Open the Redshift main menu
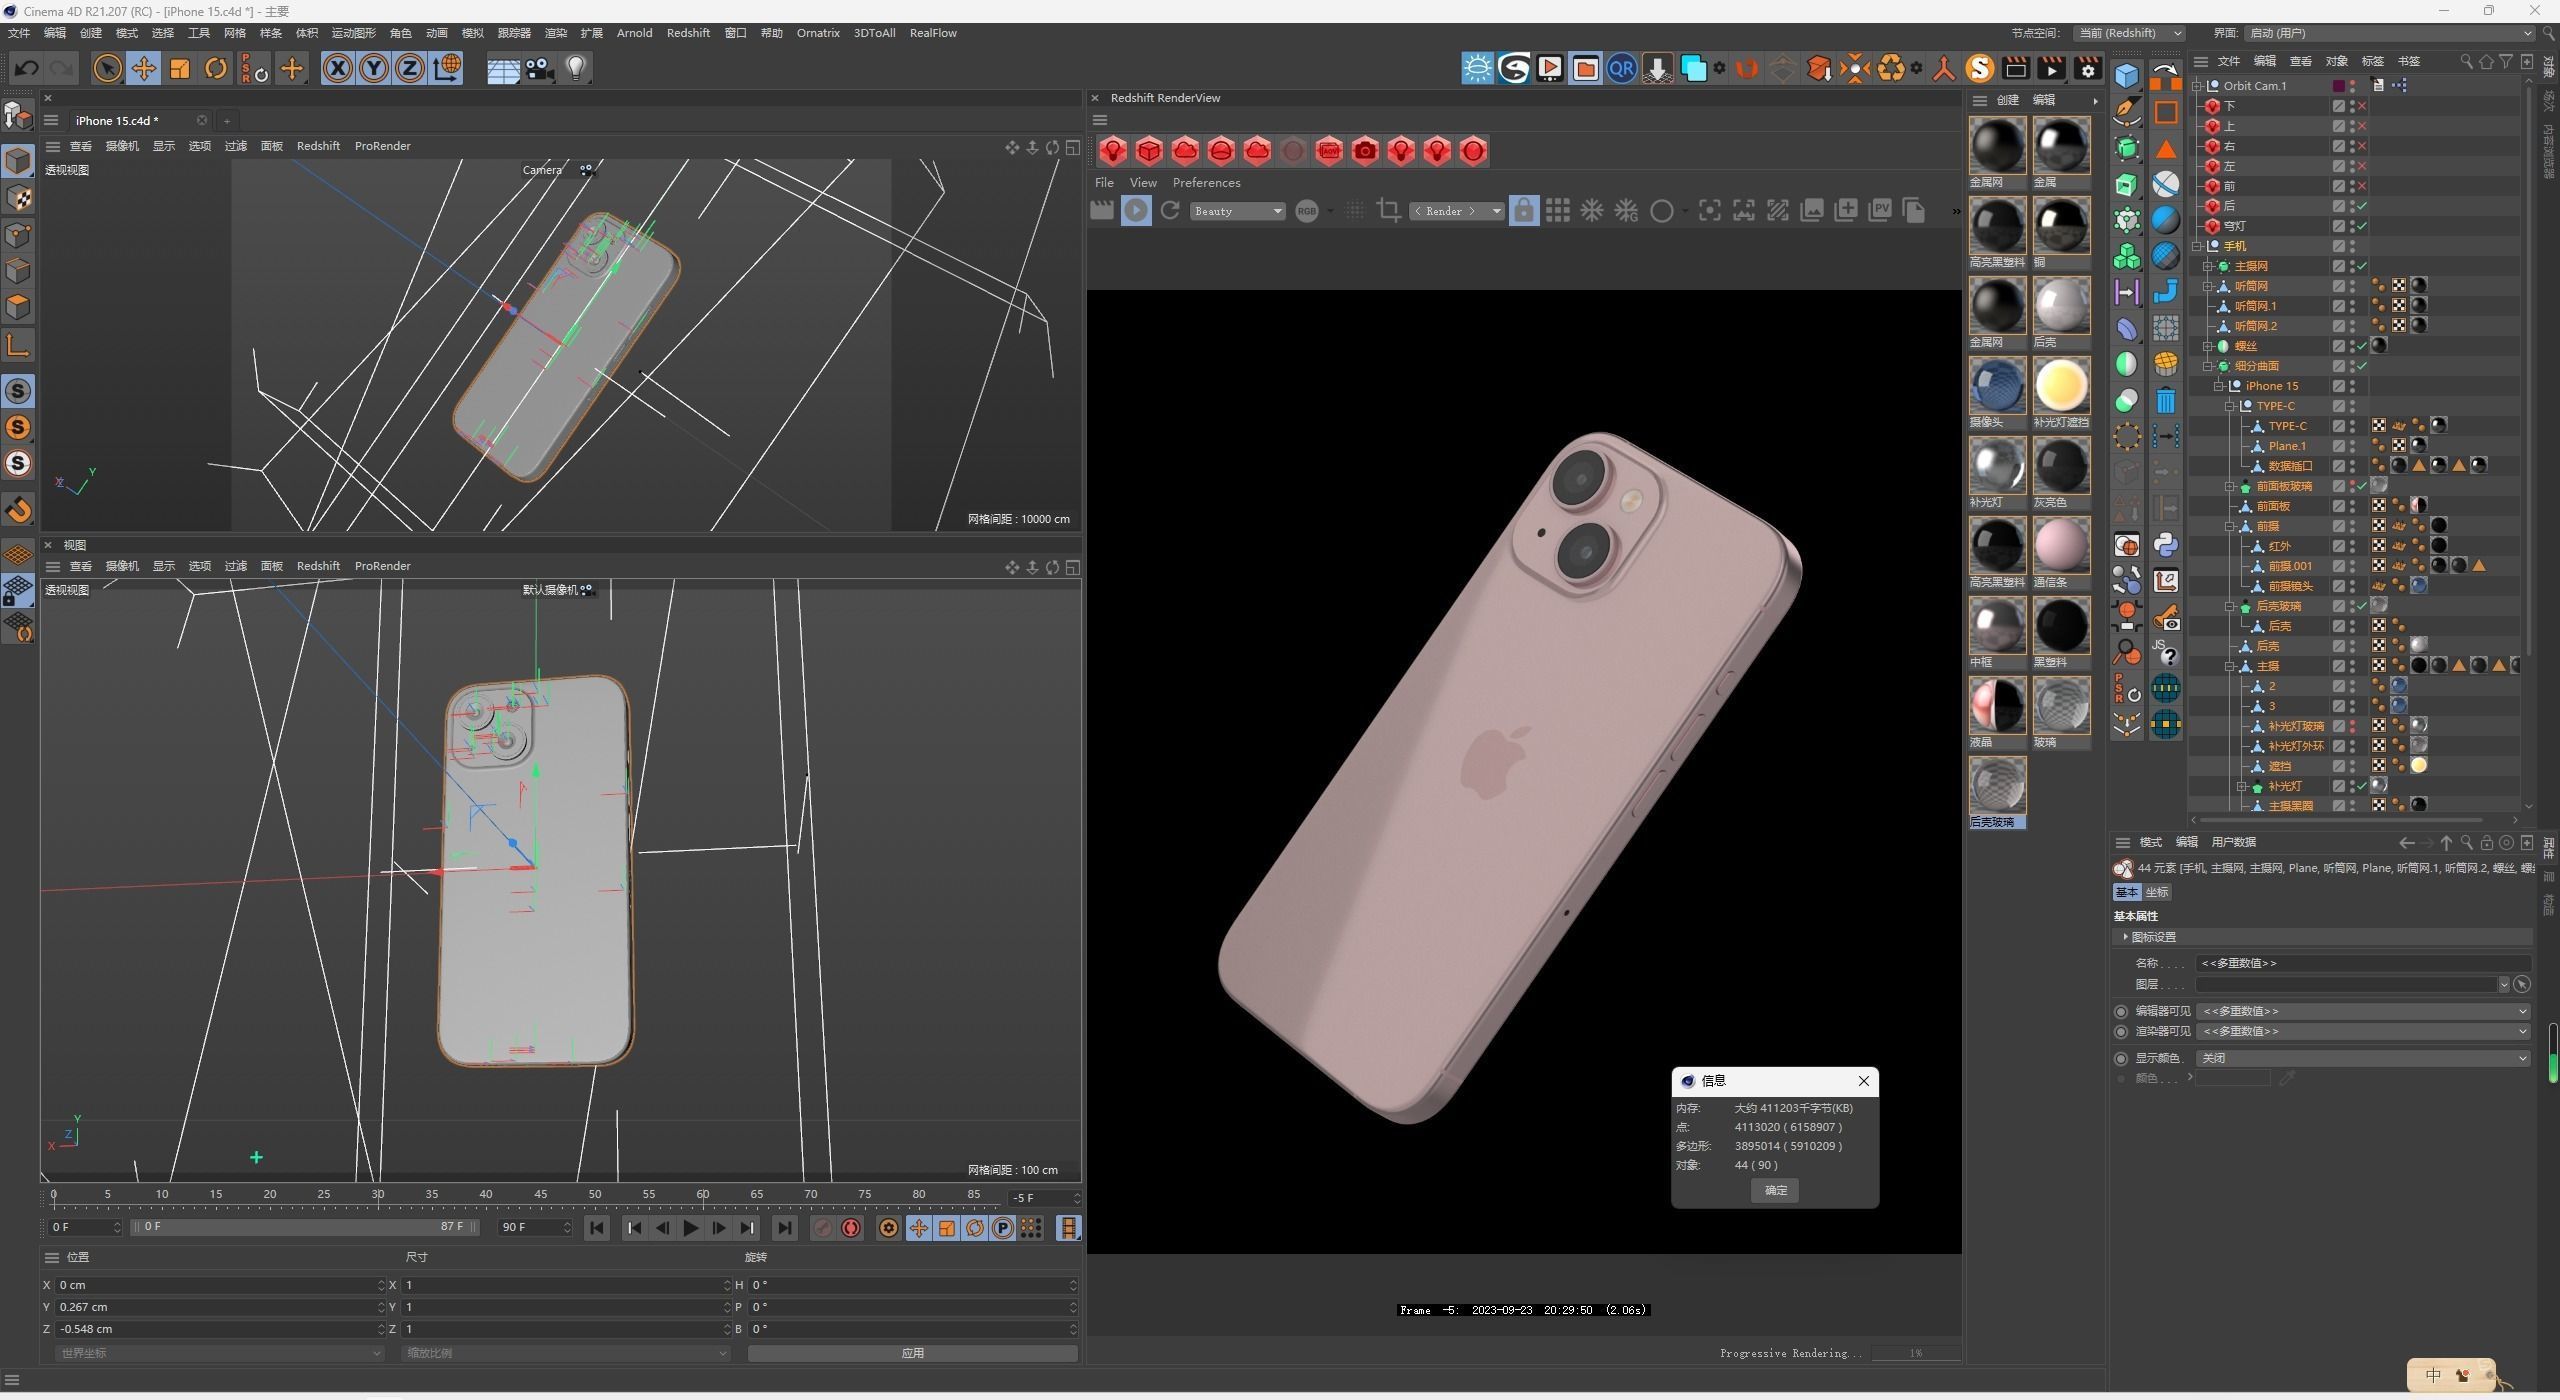 tap(688, 33)
